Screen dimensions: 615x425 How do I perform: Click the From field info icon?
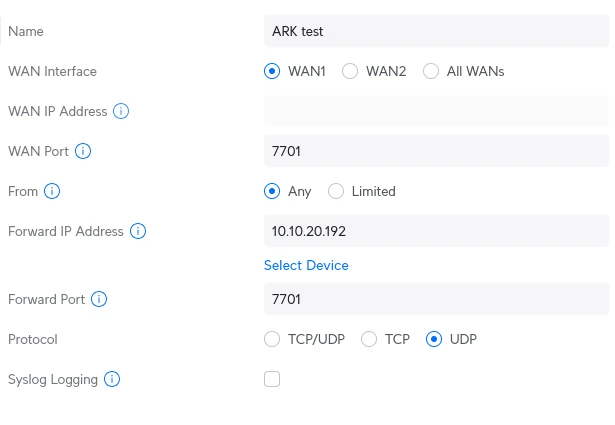[52, 191]
